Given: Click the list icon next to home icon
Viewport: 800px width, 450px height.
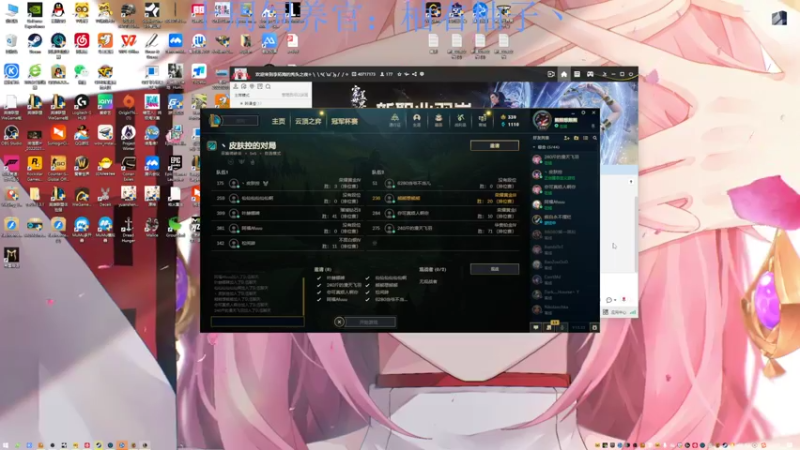Looking at the screenshot, I should [x=577, y=74].
